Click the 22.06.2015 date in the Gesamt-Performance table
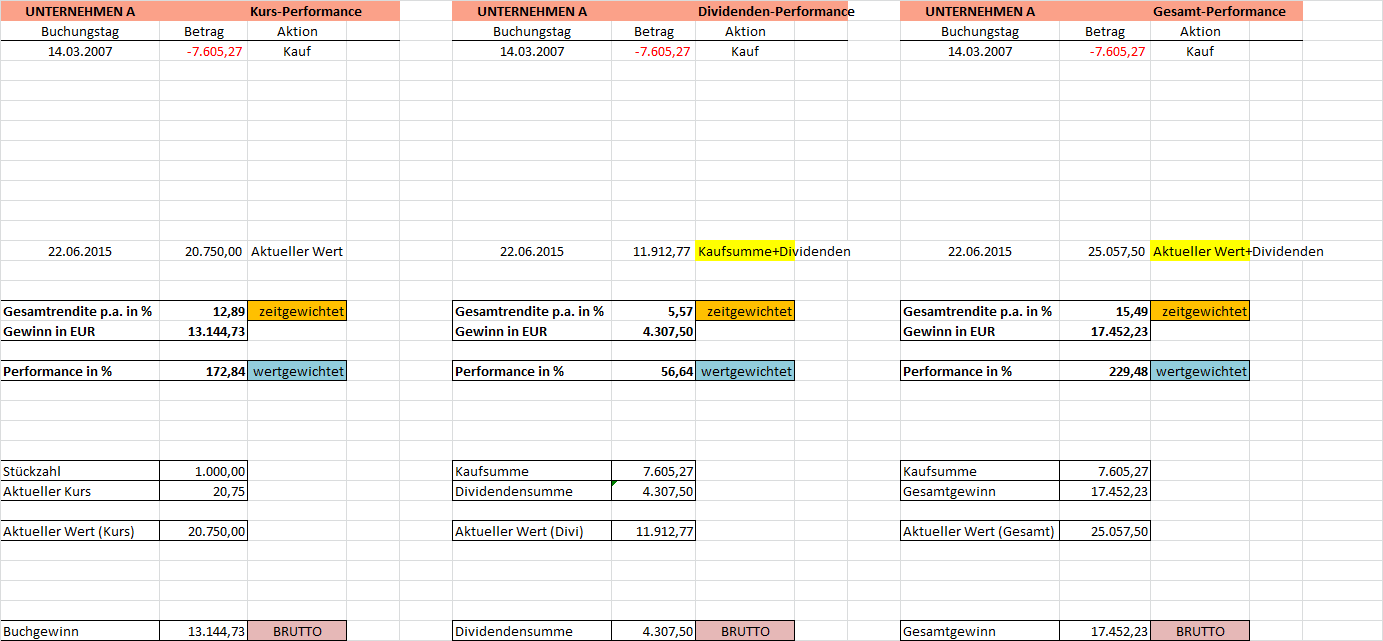Screen dimensions: 1383x641 coord(980,251)
